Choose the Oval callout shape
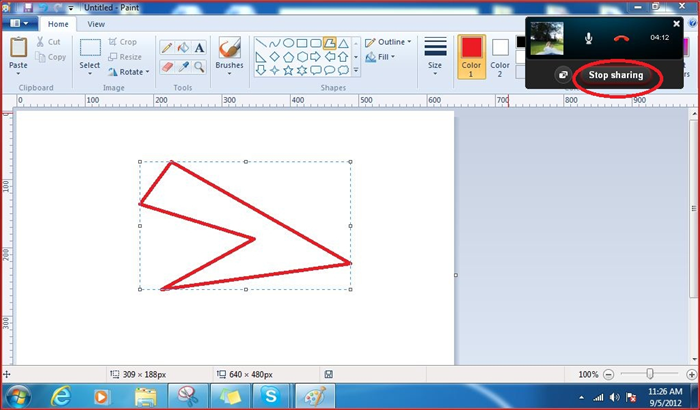700x410 pixels. [329, 70]
